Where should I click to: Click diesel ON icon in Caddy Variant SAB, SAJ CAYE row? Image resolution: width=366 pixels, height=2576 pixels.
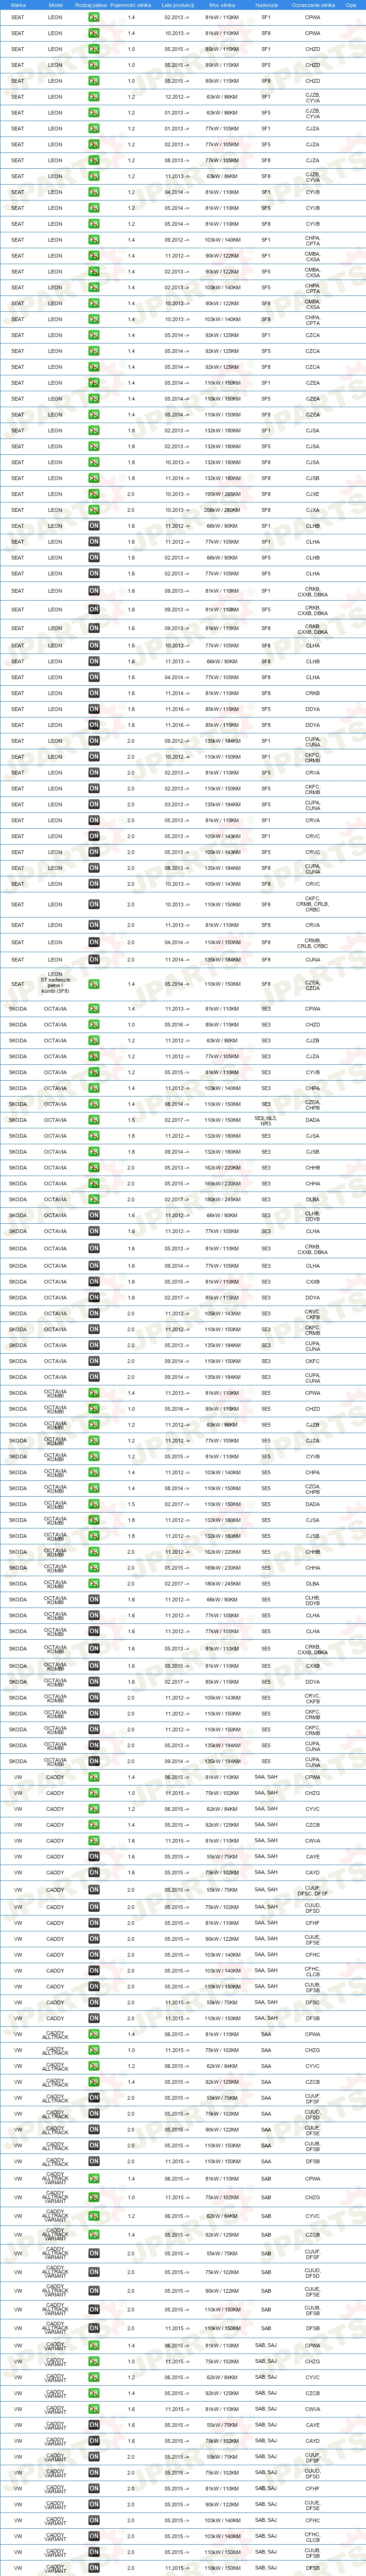[93, 2425]
